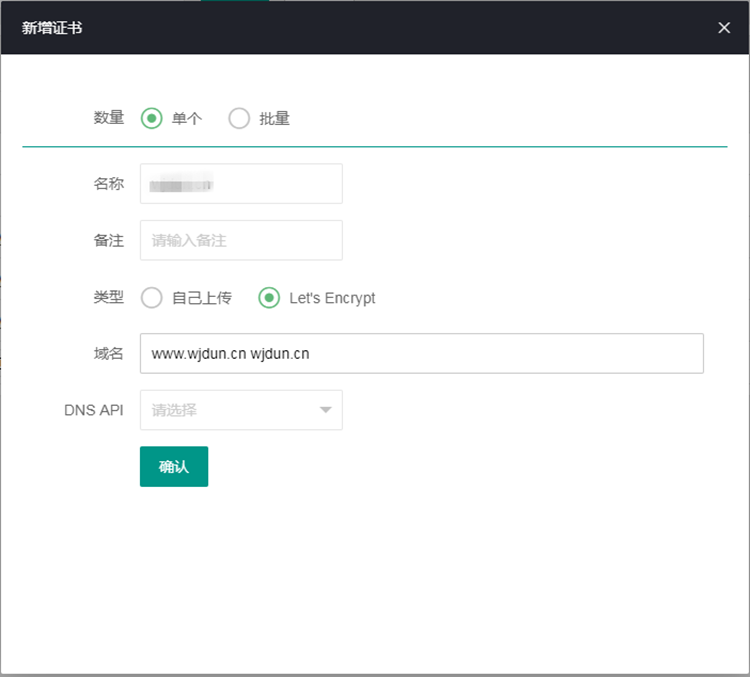Select the 单个 quantity radio button
This screenshot has height=677, width=750.
coord(151,119)
